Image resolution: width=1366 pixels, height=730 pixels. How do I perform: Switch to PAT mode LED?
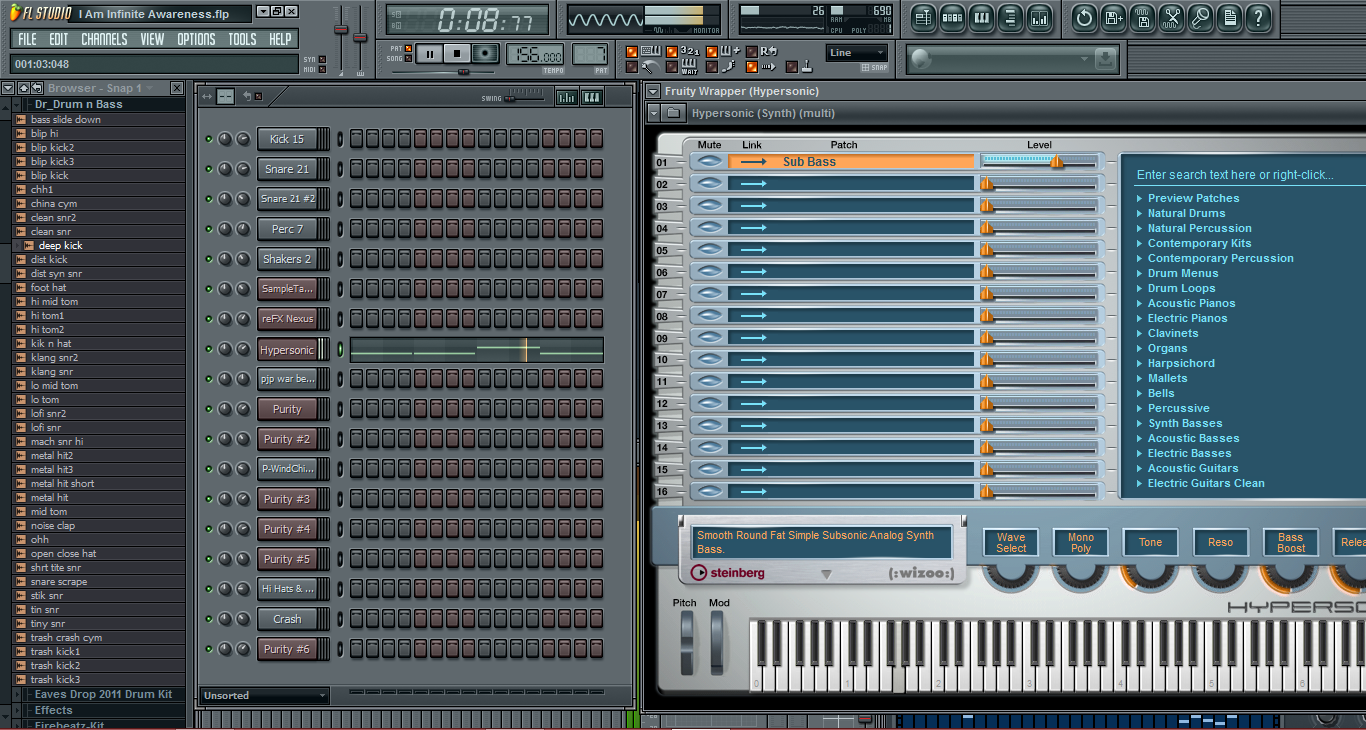point(408,48)
